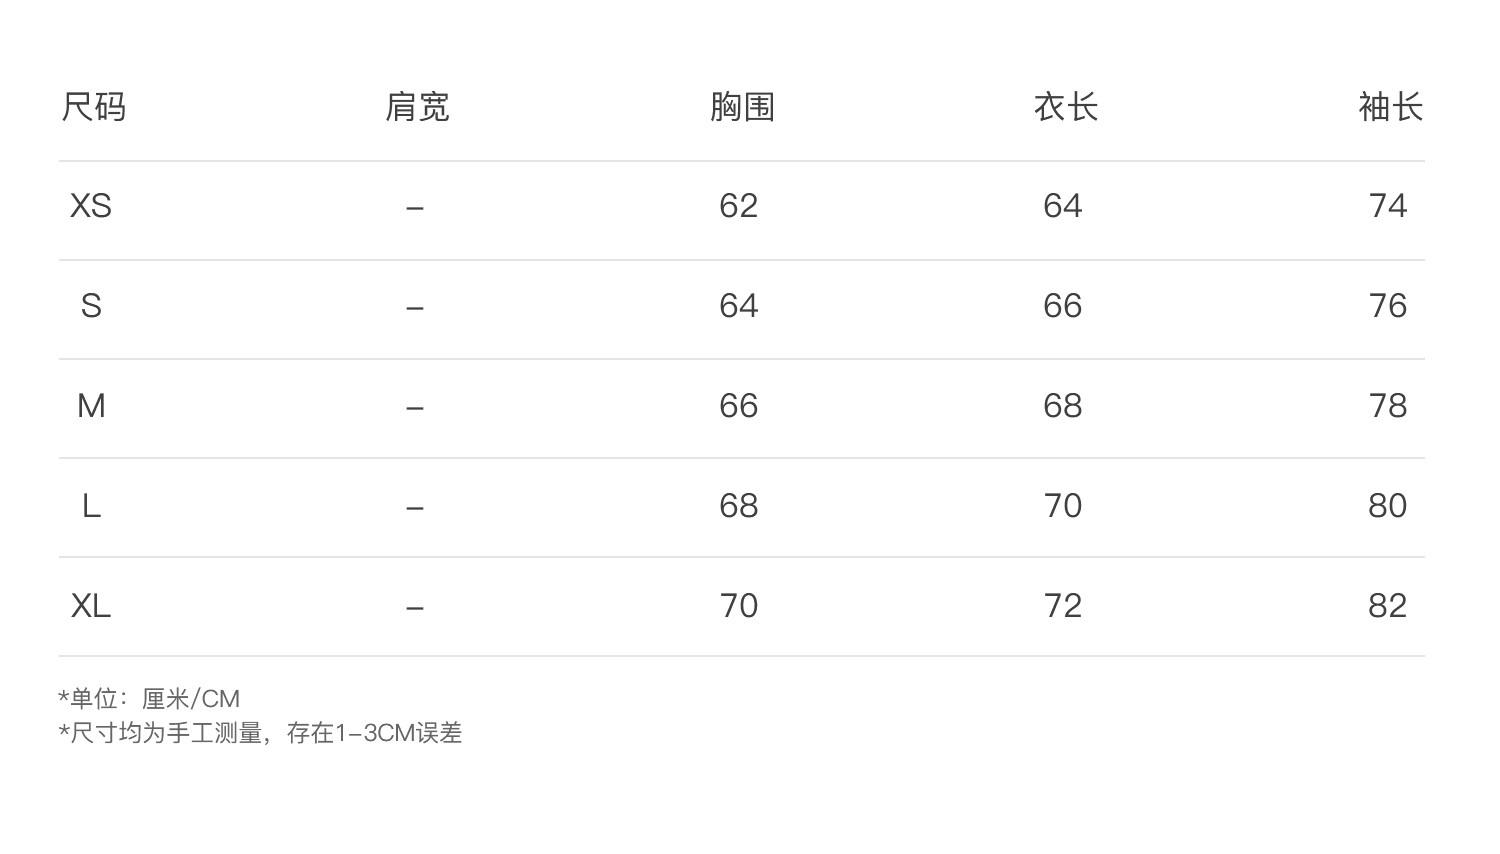
Task: Select the XL size row label
Action: point(91,606)
